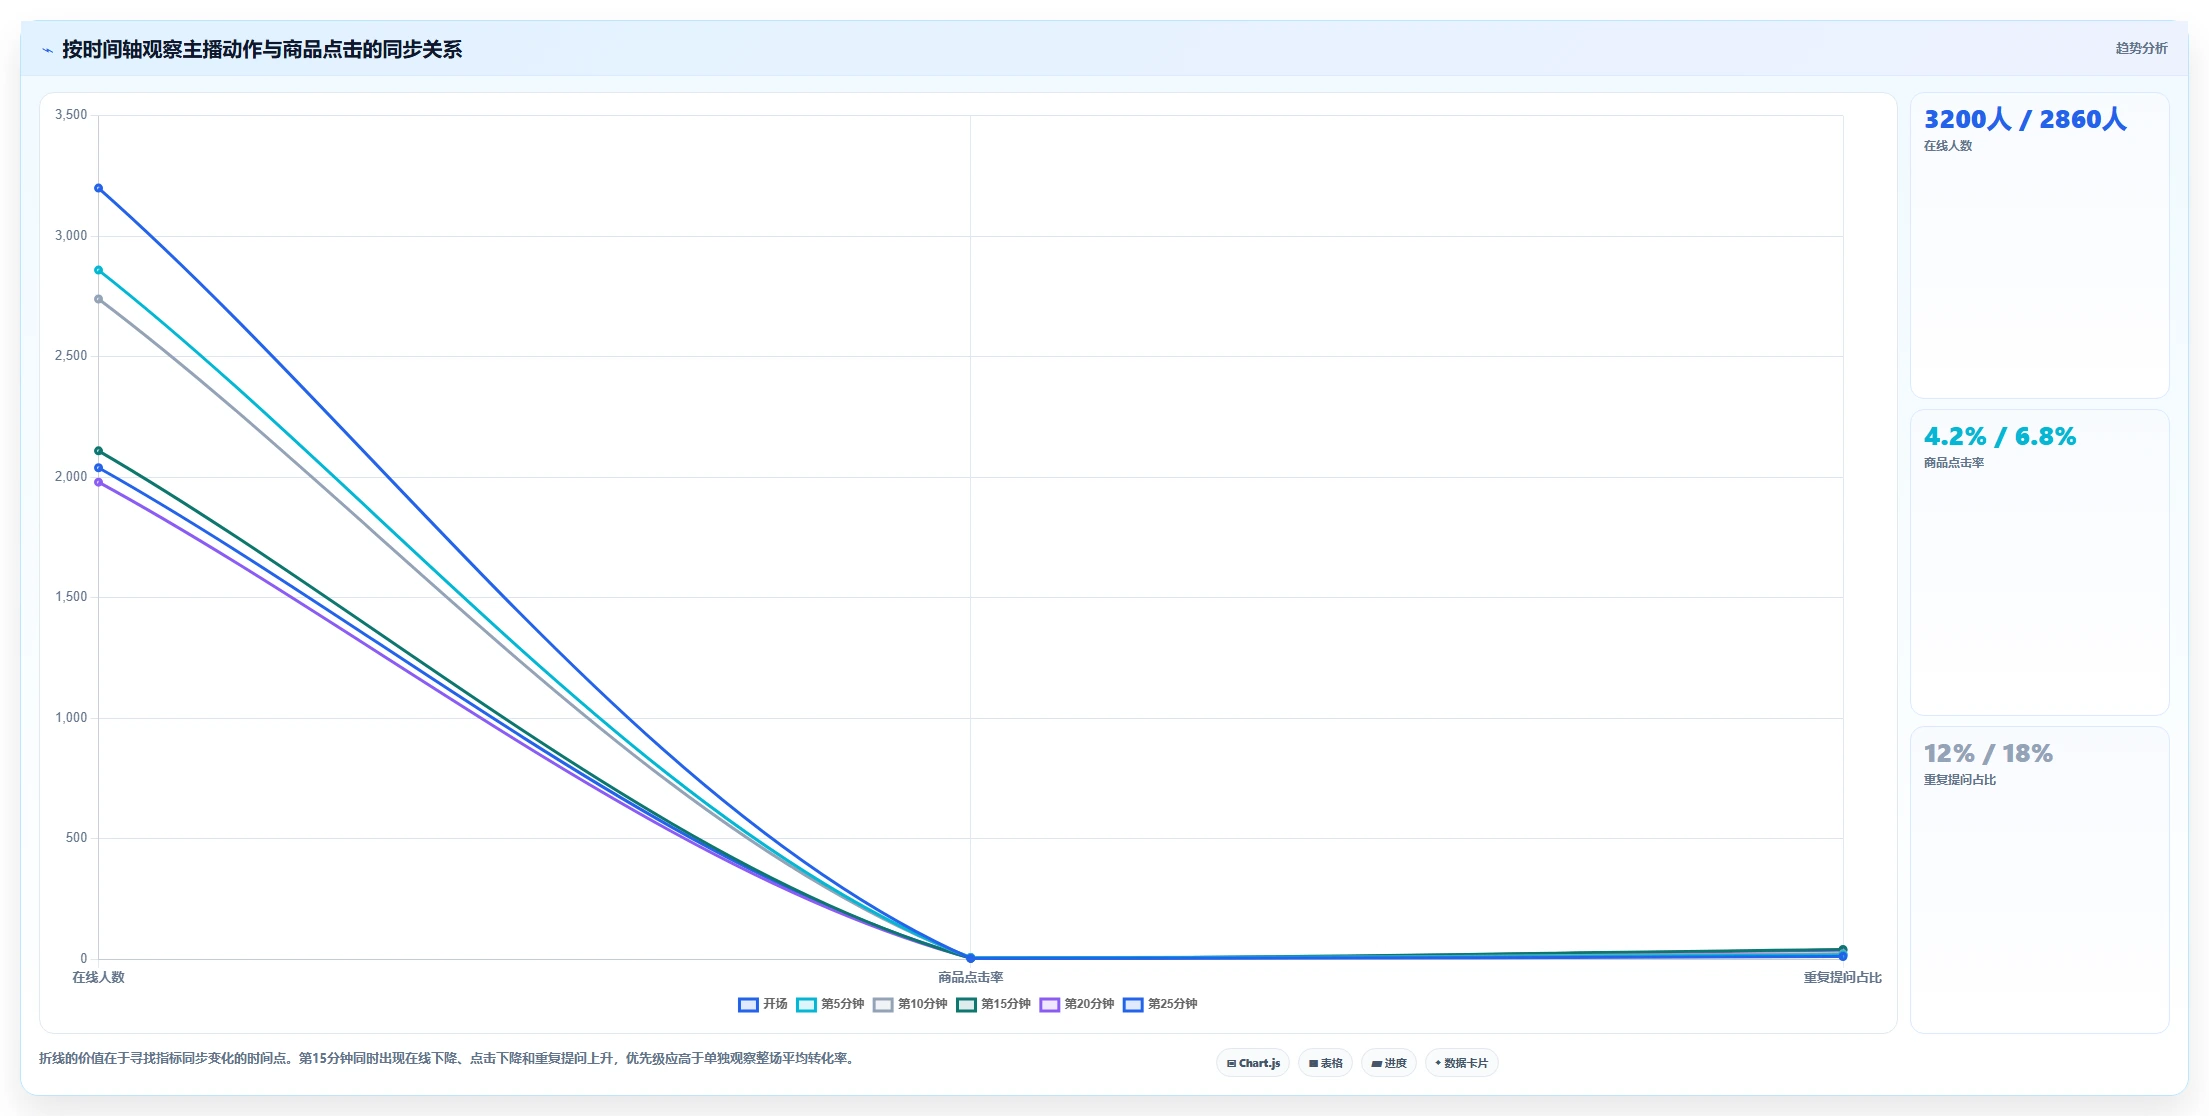Click the 3,000 y-axis tick label
The image size is (2209, 1116).
point(71,236)
